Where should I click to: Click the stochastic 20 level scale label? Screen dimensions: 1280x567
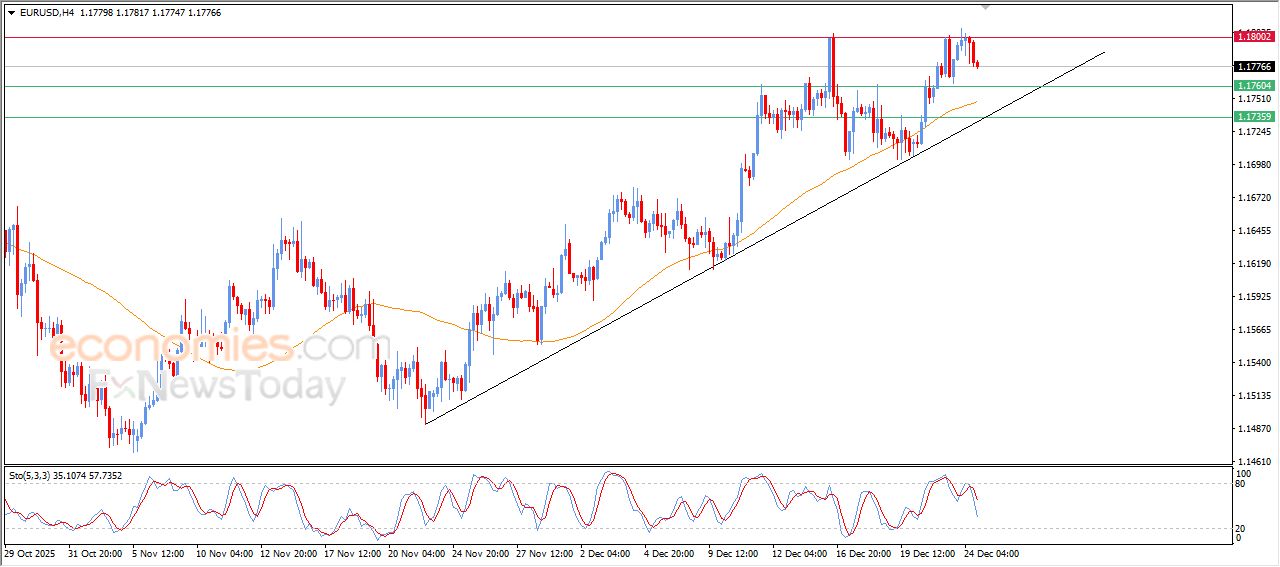[x=1243, y=528]
